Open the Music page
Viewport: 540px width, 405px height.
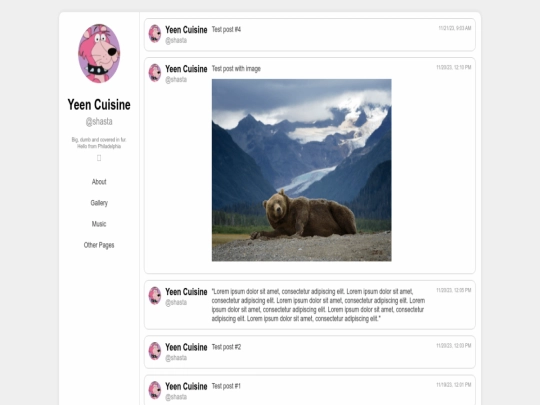(99, 224)
